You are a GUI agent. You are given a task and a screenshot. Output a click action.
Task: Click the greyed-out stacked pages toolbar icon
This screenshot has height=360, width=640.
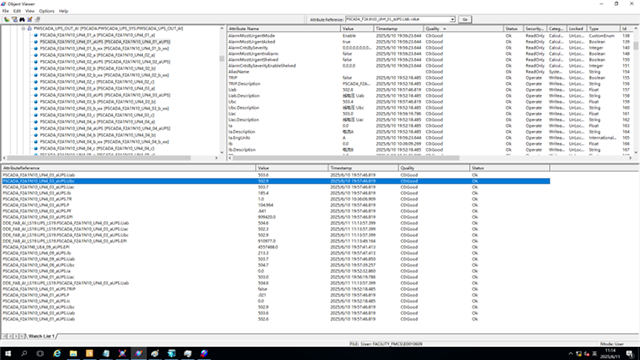(38, 19)
